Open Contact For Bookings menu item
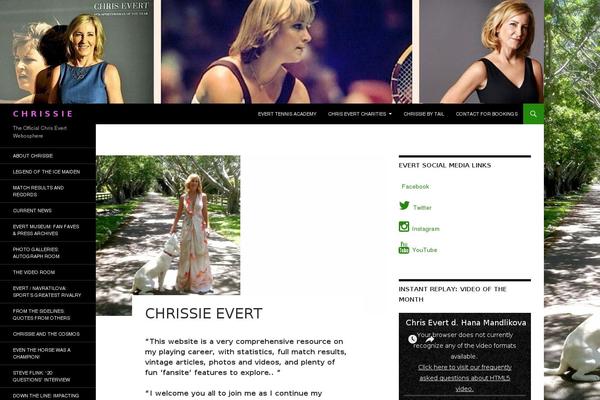 (x=487, y=114)
